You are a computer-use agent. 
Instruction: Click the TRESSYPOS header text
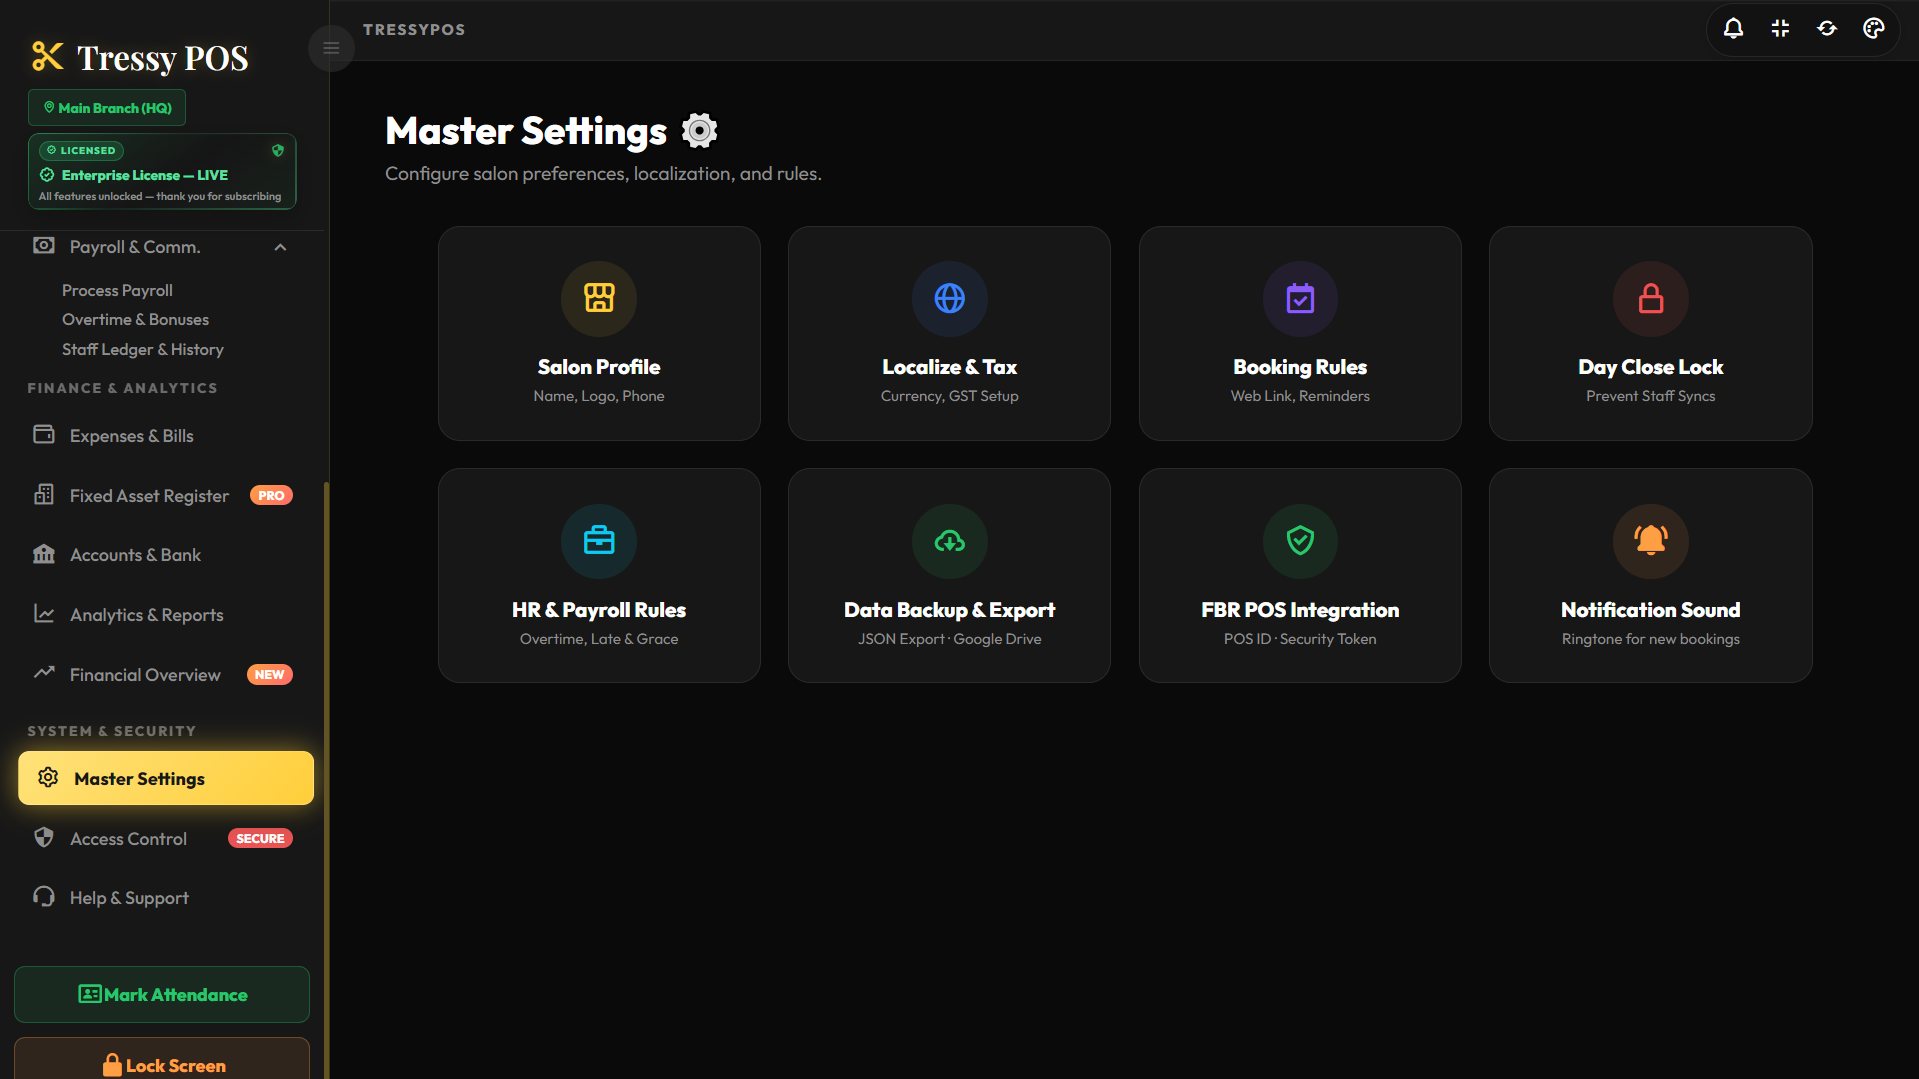[414, 30]
